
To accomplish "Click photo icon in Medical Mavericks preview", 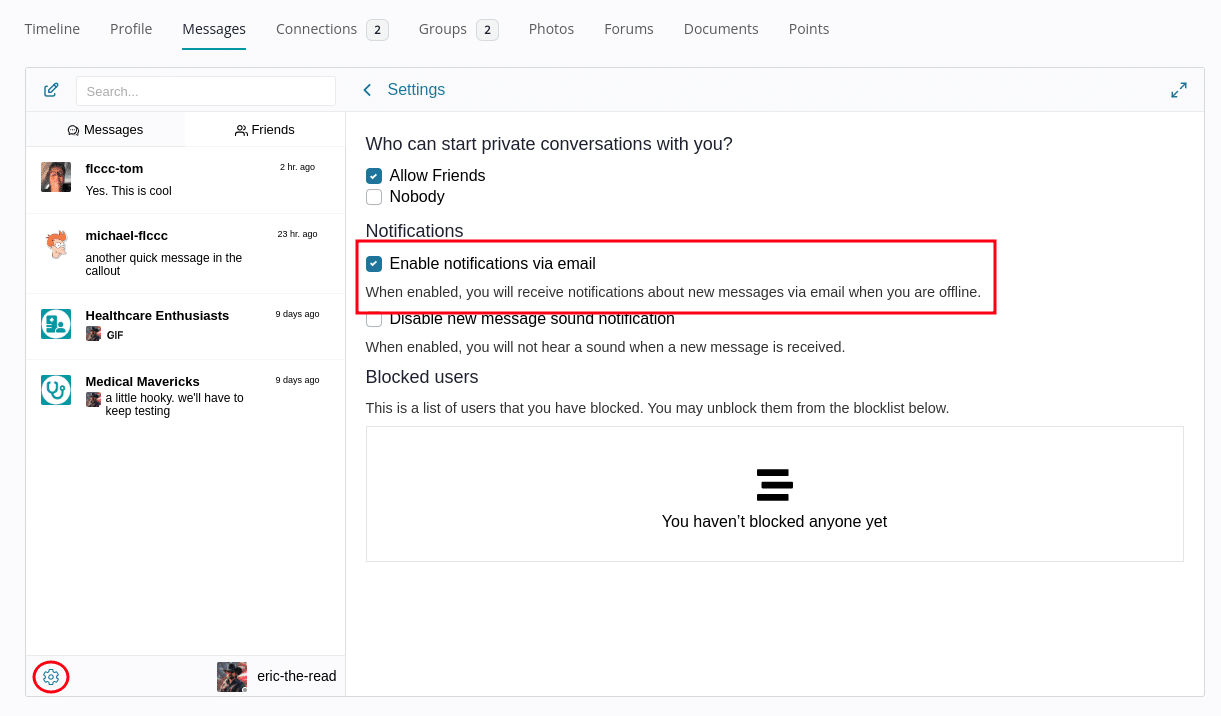I will pos(92,398).
